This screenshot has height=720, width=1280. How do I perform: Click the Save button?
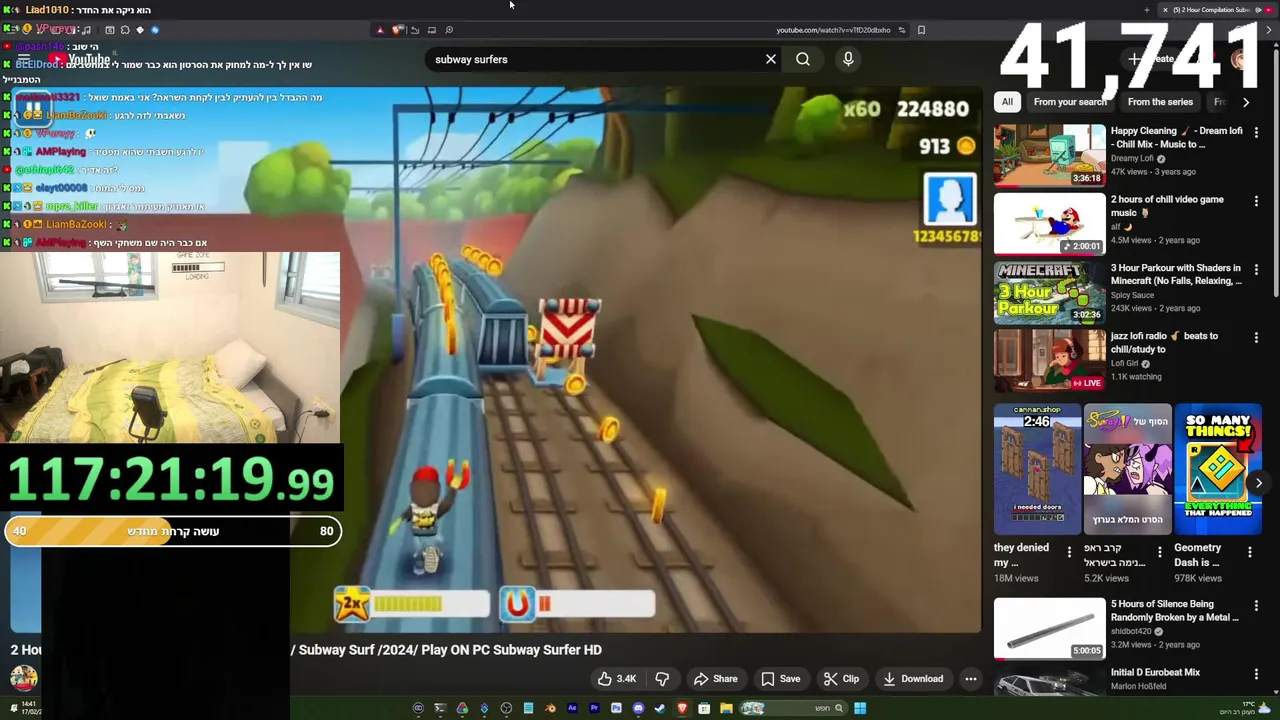point(780,679)
